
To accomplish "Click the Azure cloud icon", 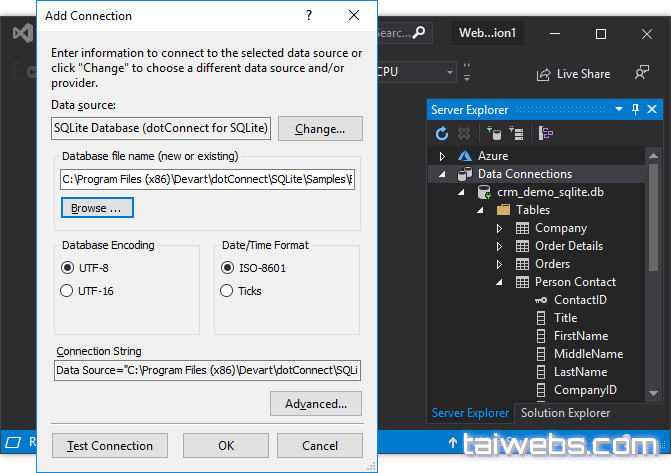I will pos(464,156).
